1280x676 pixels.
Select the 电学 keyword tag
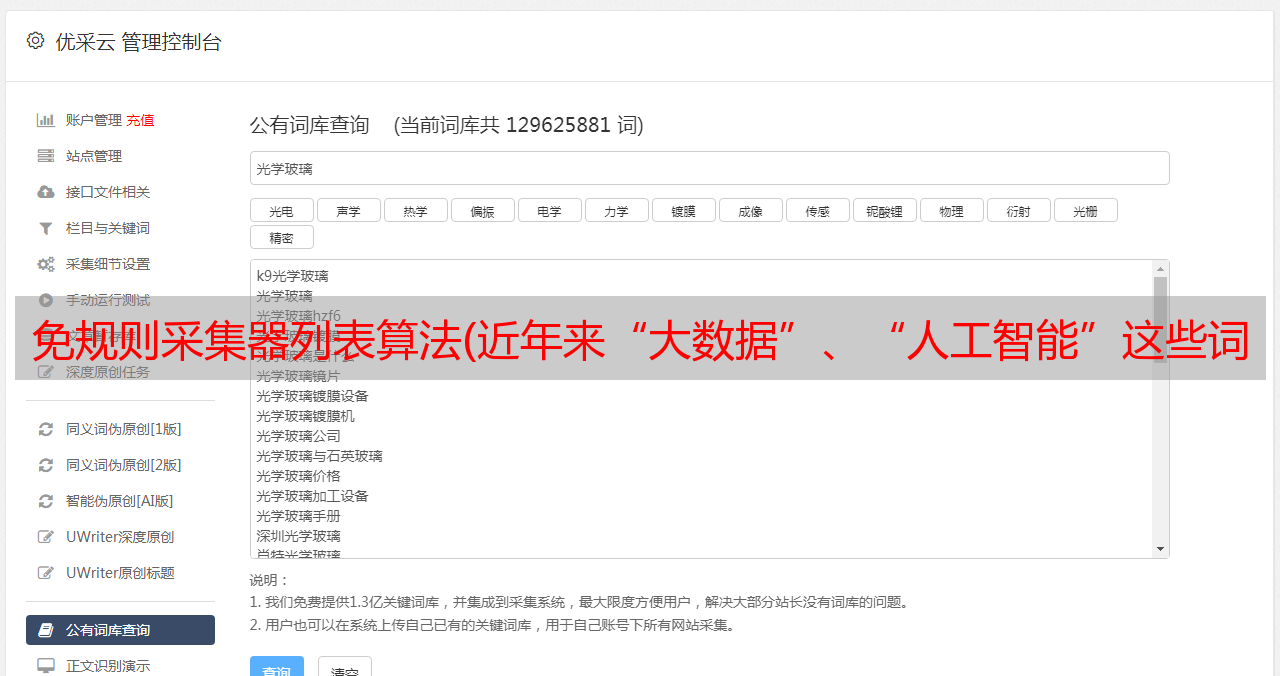tap(549, 210)
